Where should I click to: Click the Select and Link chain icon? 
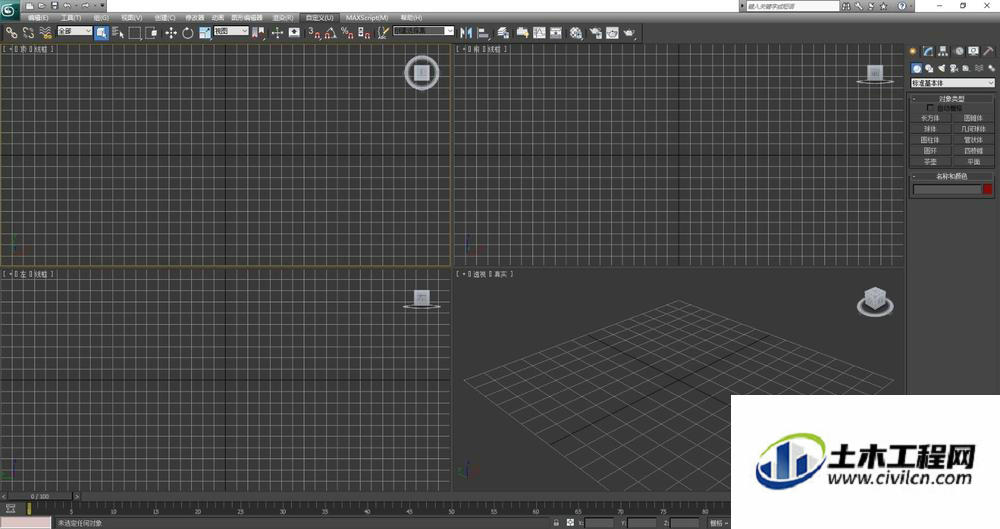click(11, 33)
